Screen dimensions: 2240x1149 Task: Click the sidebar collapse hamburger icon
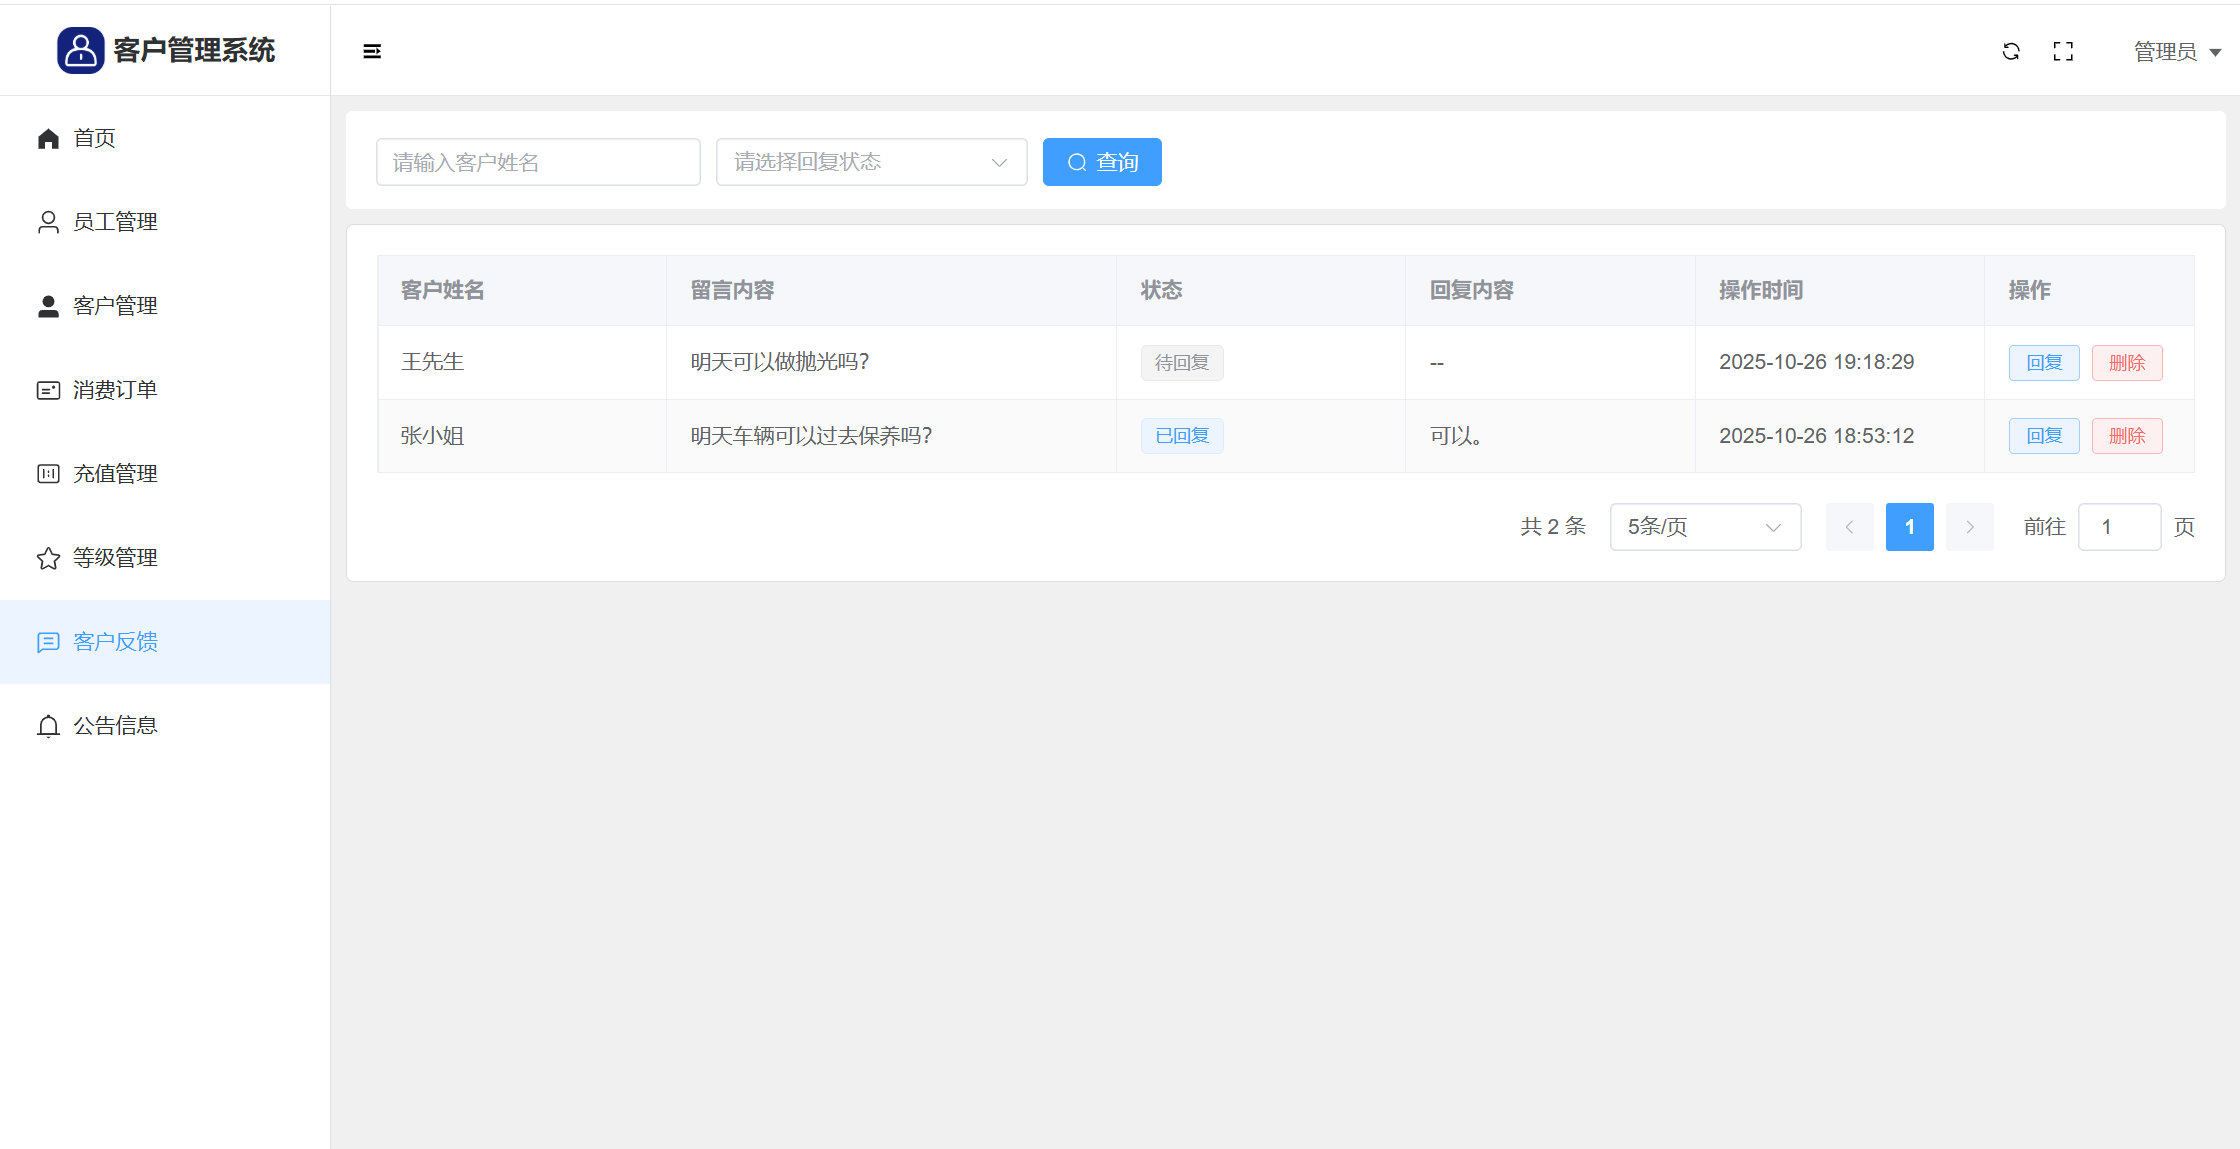372,51
